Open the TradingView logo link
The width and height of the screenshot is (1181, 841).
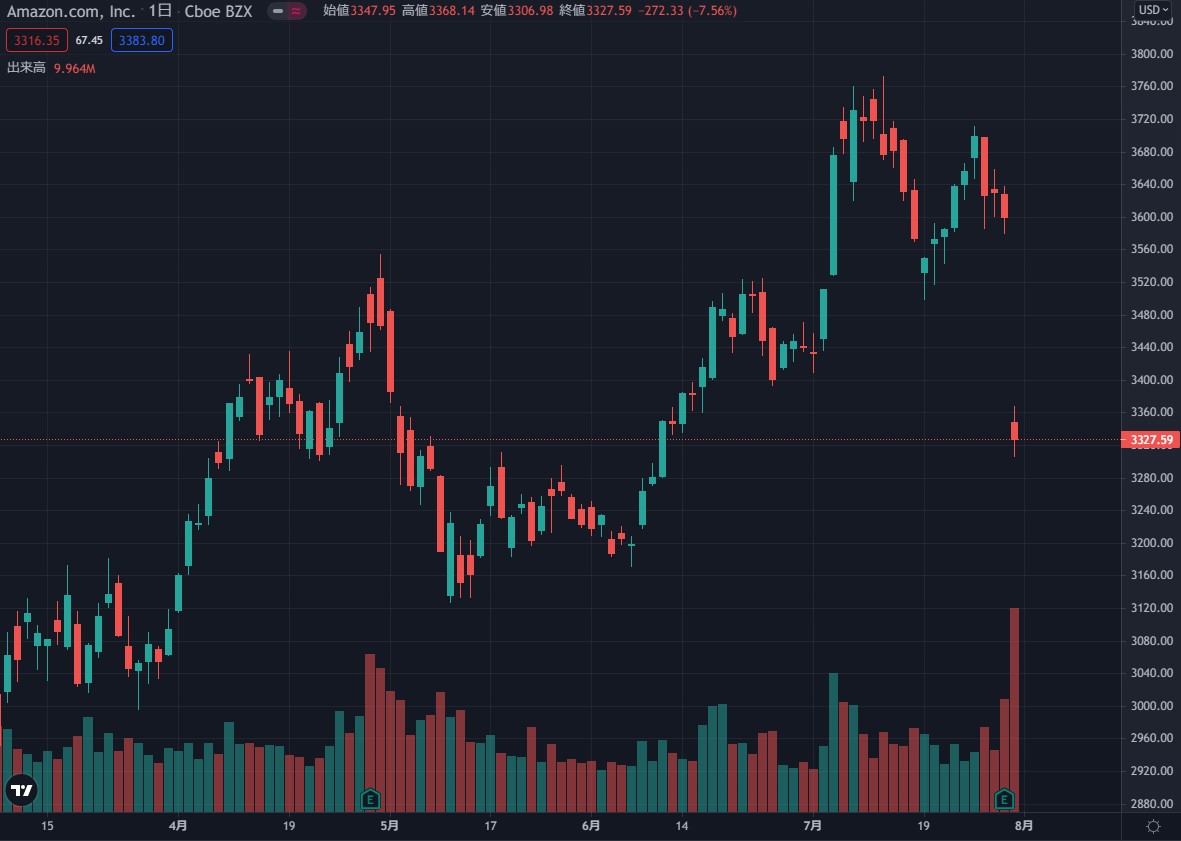coord(21,791)
